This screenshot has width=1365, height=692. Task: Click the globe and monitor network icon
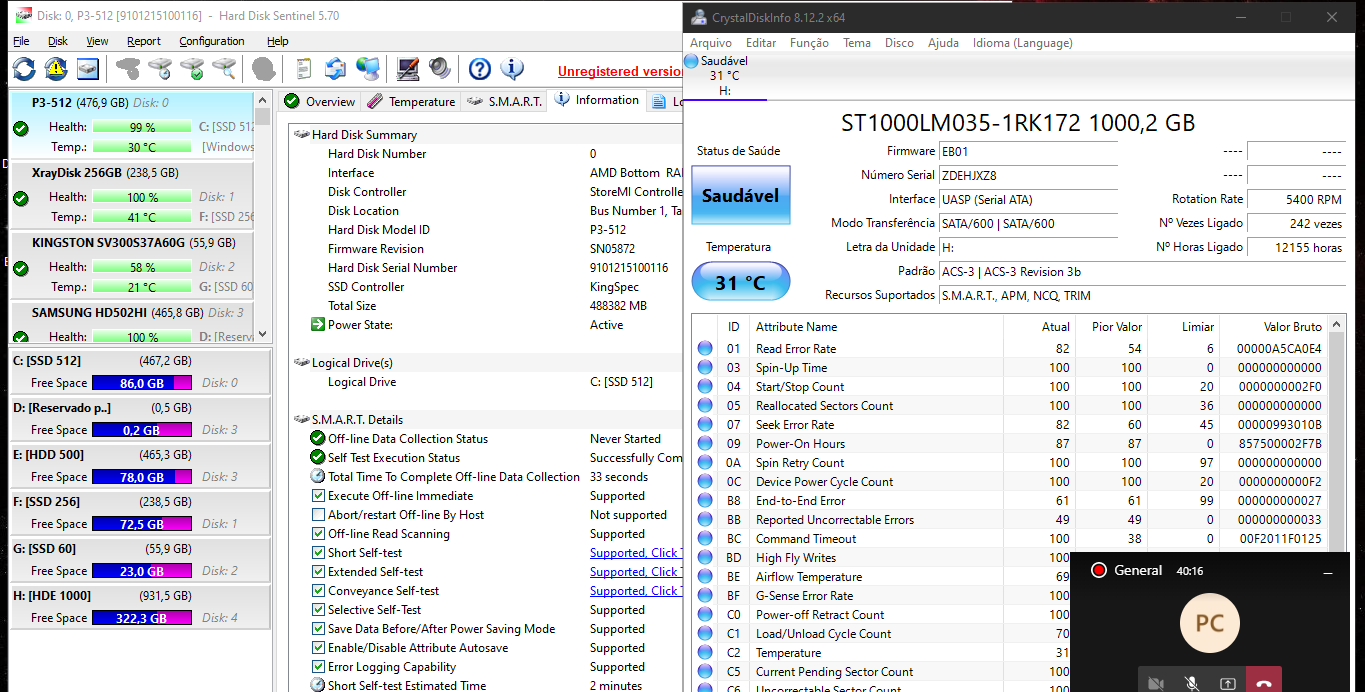(x=368, y=69)
